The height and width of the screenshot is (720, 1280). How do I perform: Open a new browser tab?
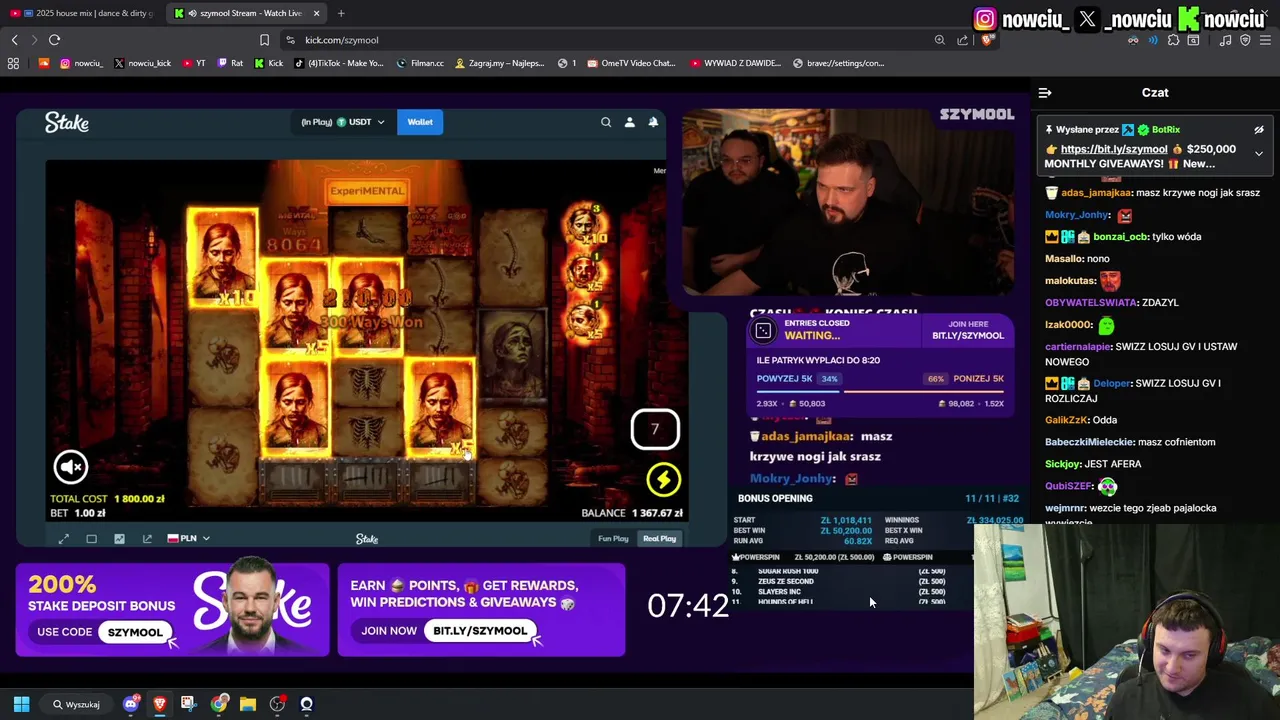click(x=341, y=13)
